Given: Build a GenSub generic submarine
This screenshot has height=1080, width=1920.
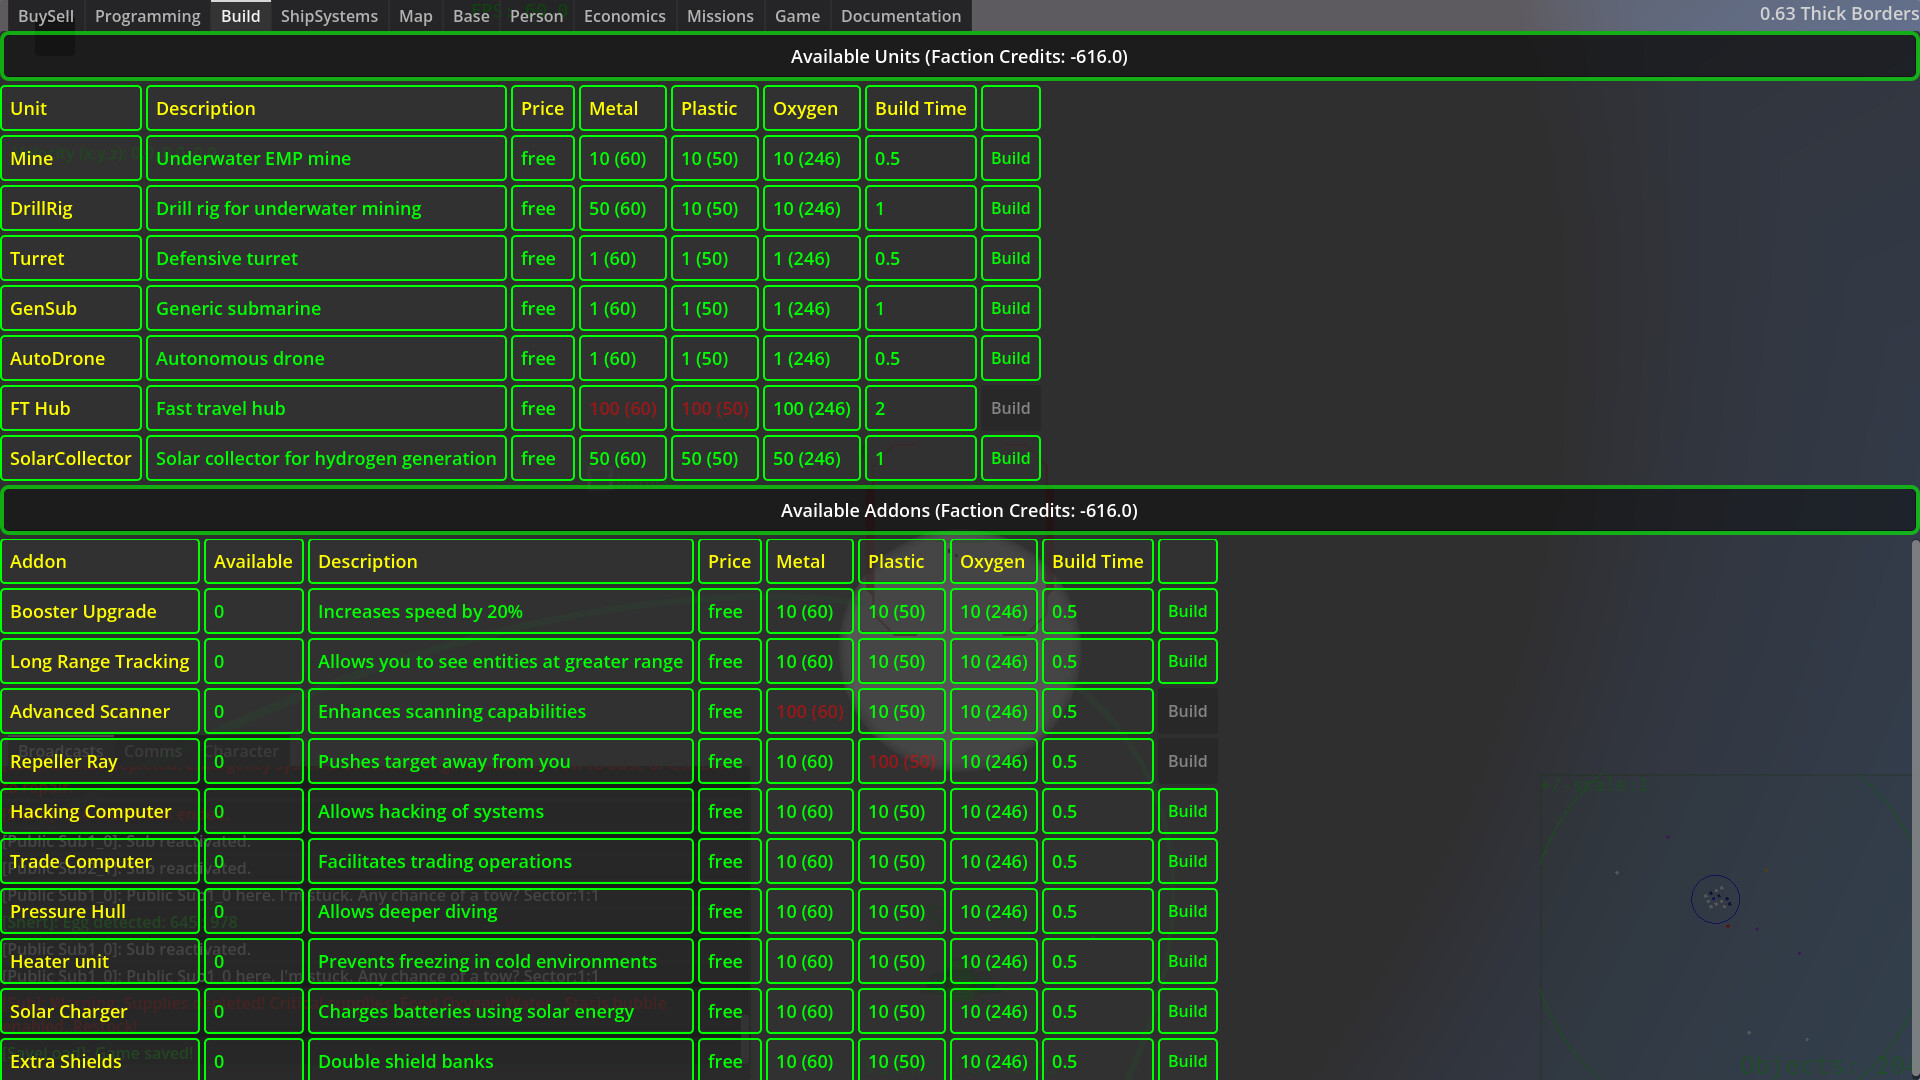Looking at the screenshot, I should pos(1011,308).
